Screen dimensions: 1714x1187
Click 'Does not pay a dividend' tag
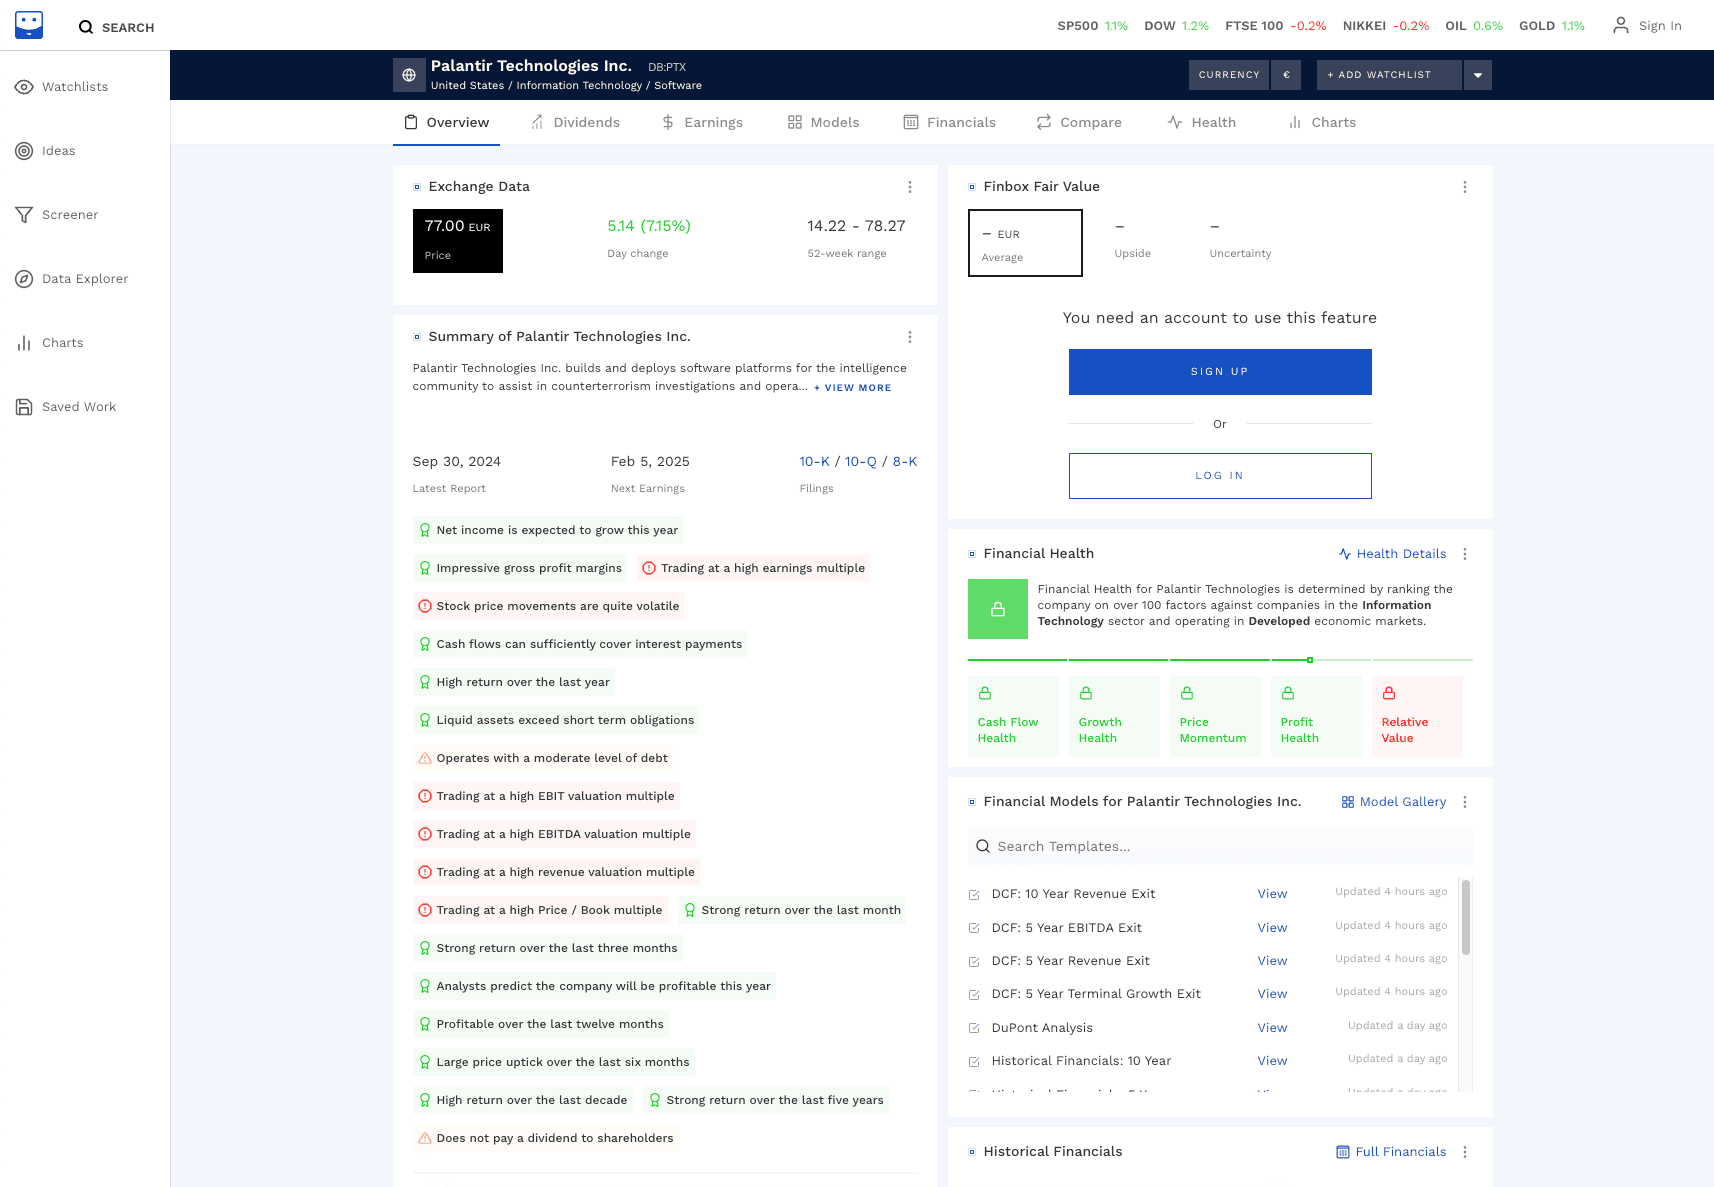tap(545, 1138)
